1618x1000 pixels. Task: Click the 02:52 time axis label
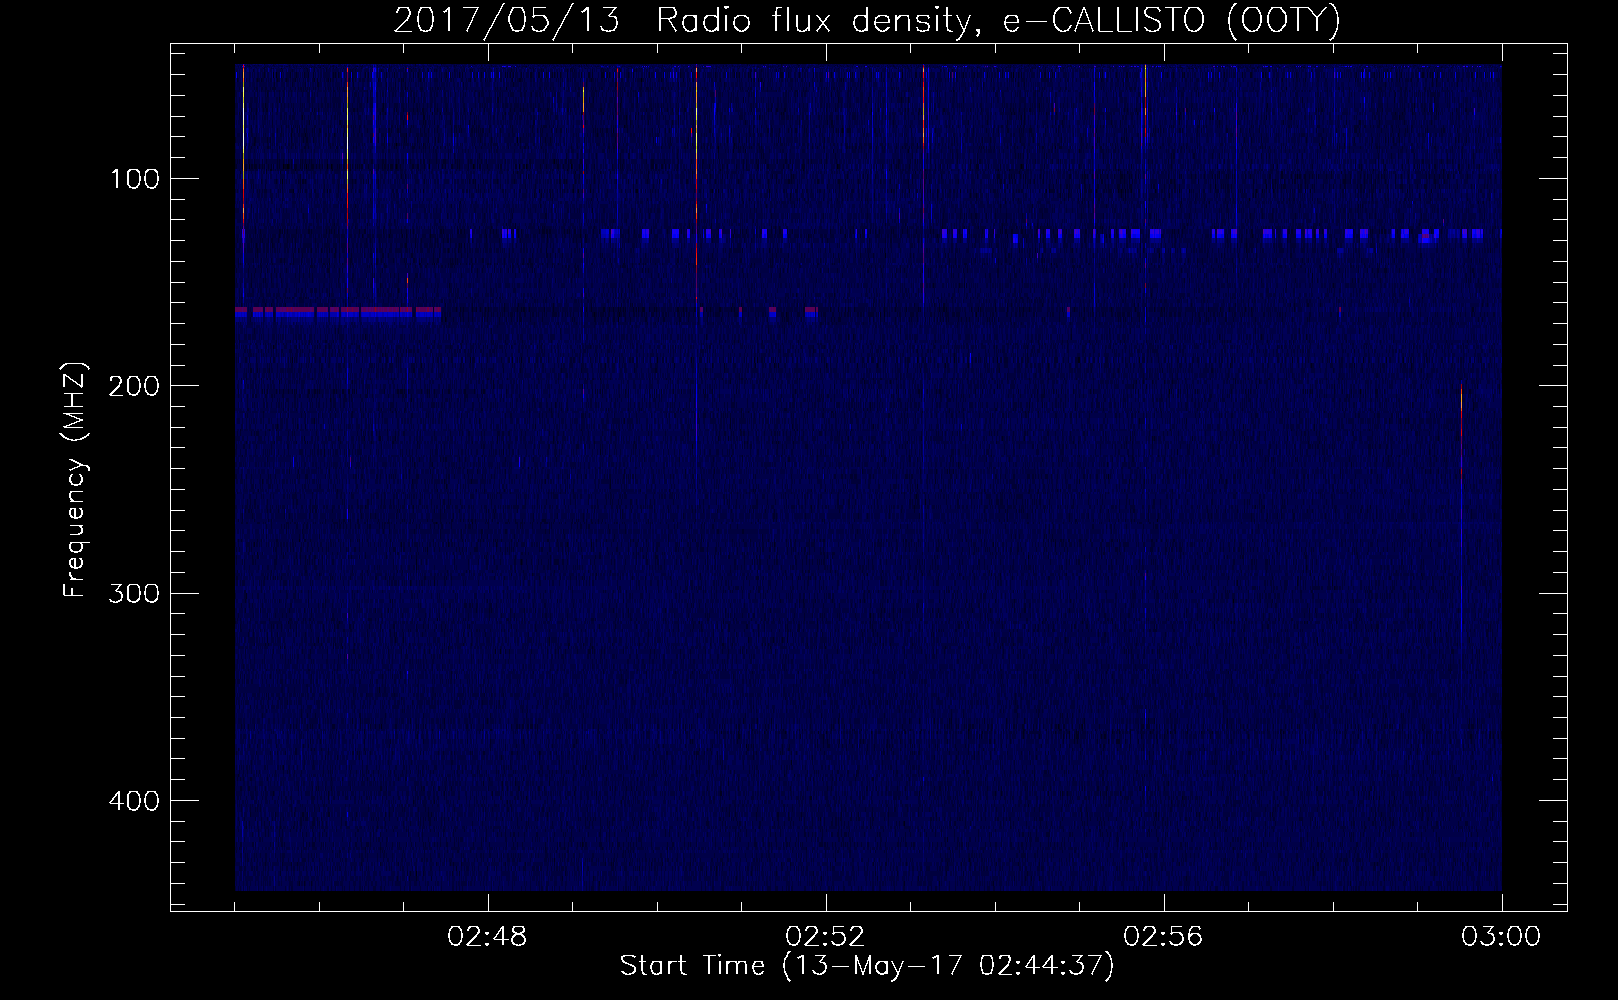(826, 937)
